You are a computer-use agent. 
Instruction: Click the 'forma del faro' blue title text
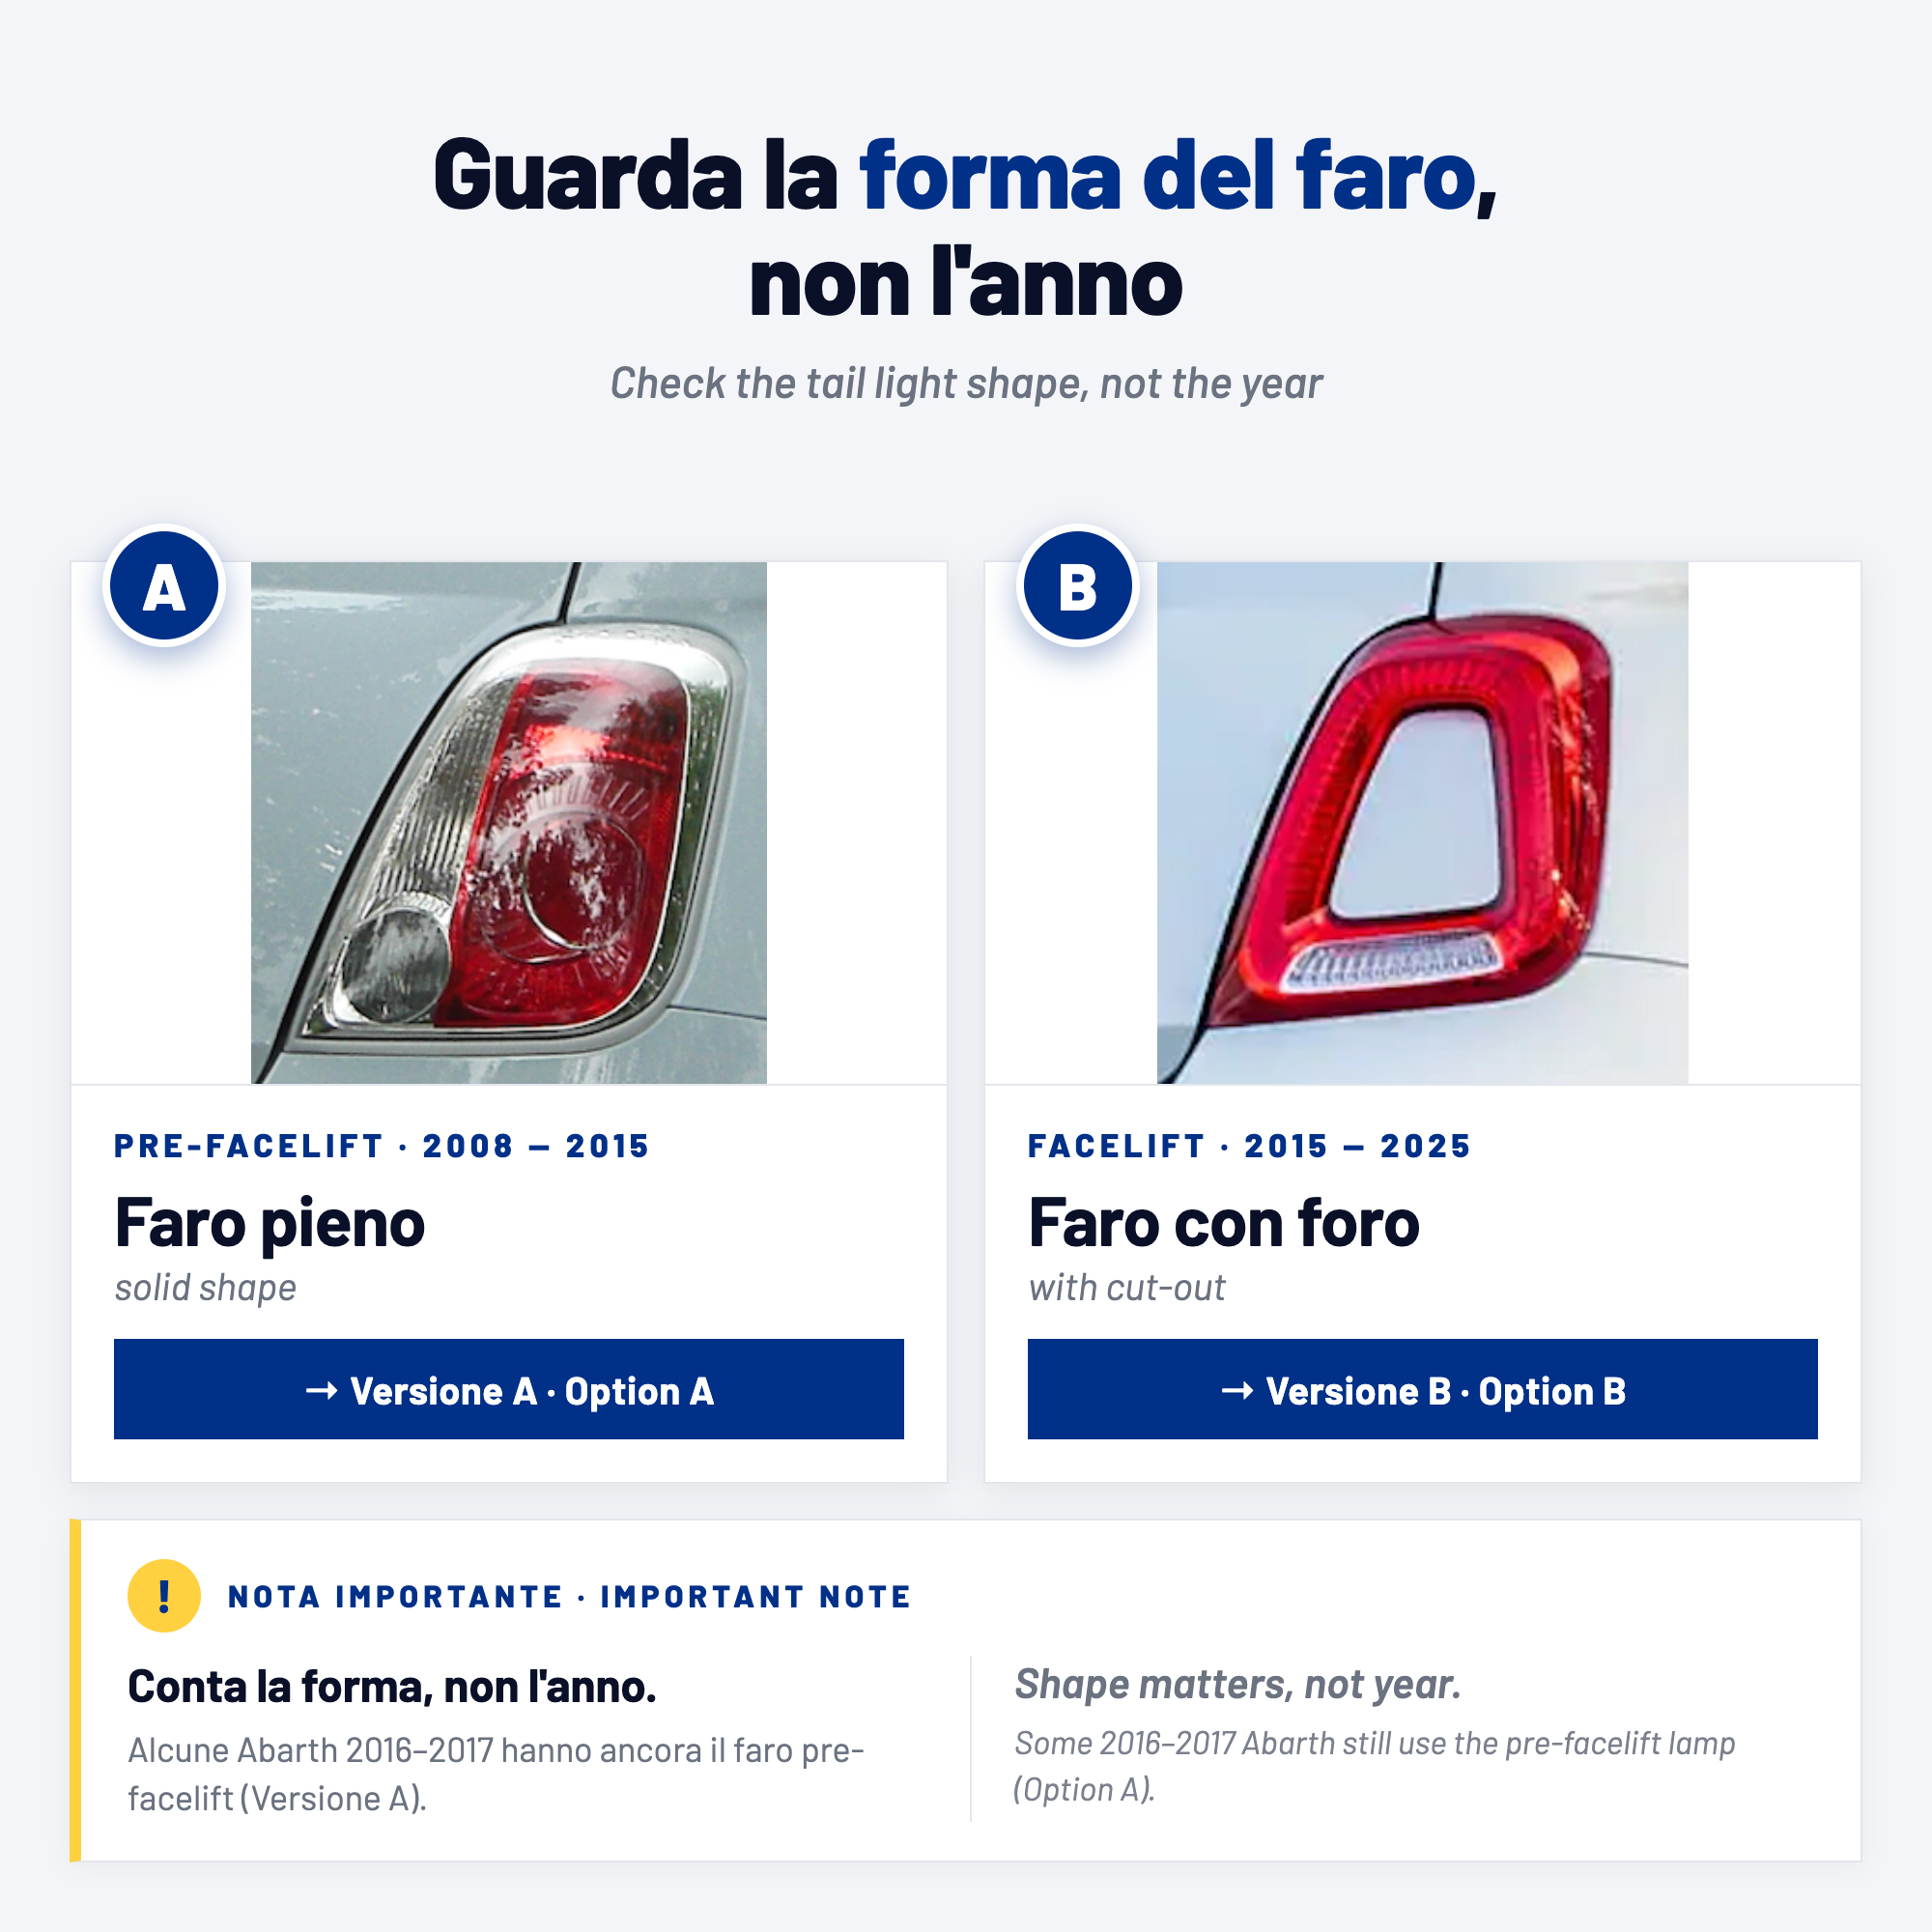1170,176
